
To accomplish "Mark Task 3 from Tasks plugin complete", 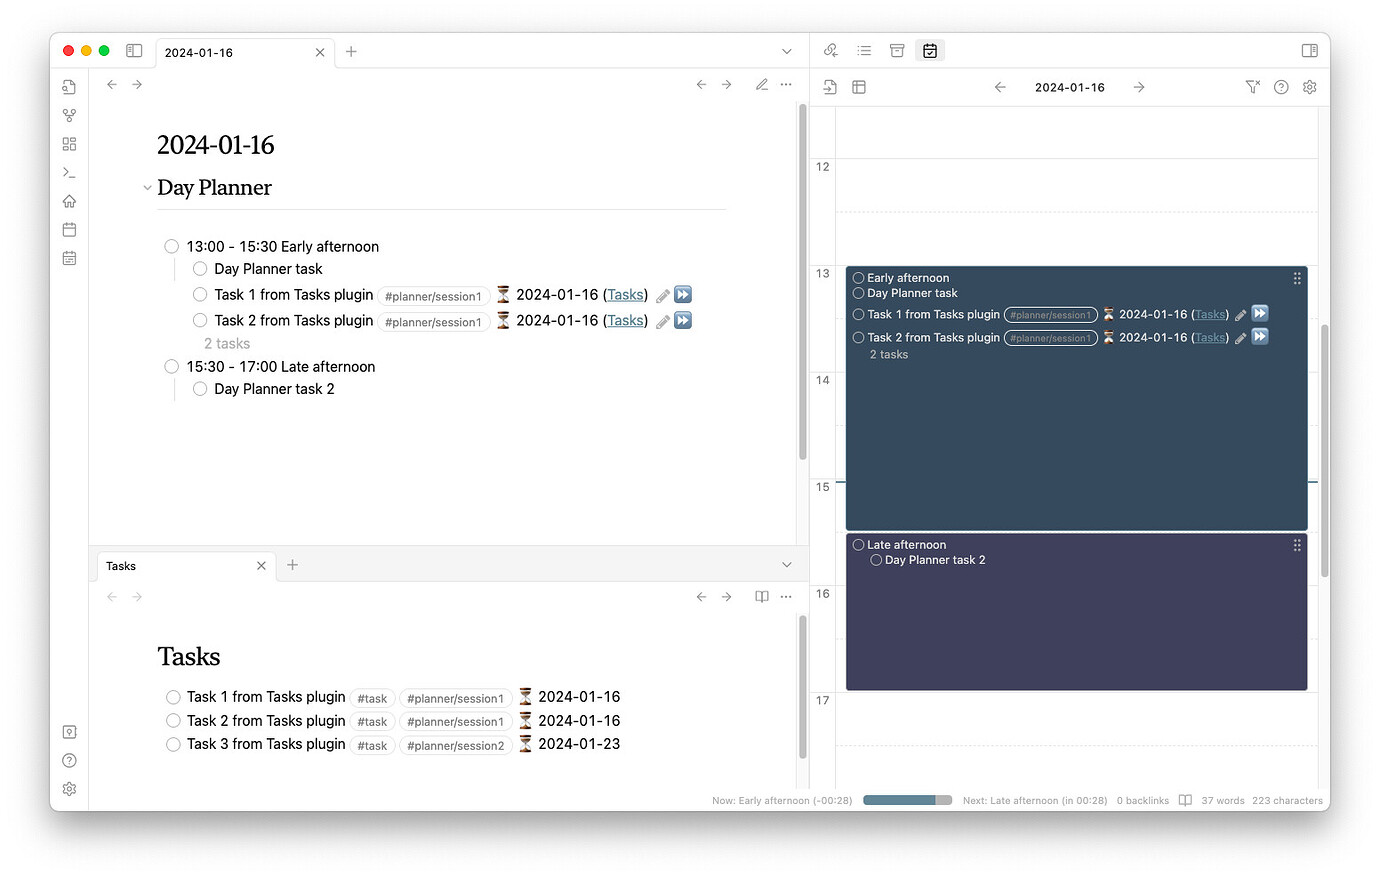I will click(173, 744).
